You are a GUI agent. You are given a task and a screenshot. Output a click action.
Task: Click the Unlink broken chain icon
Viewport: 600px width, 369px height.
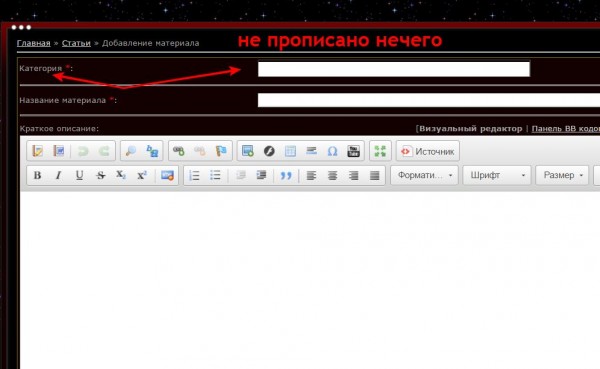point(199,151)
